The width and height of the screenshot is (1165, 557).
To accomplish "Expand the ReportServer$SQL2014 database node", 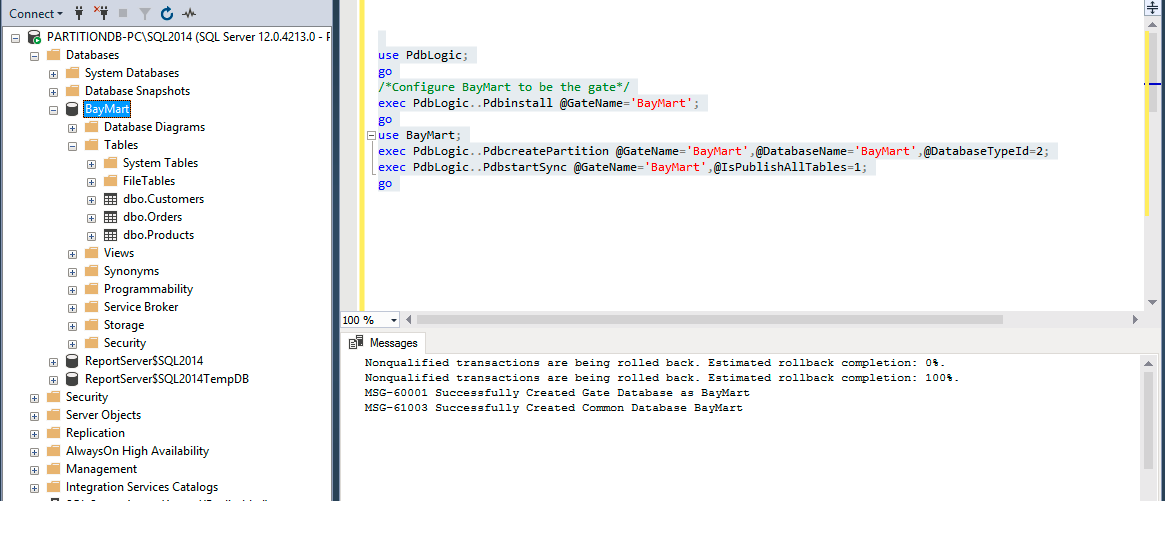I will click(x=53, y=362).
